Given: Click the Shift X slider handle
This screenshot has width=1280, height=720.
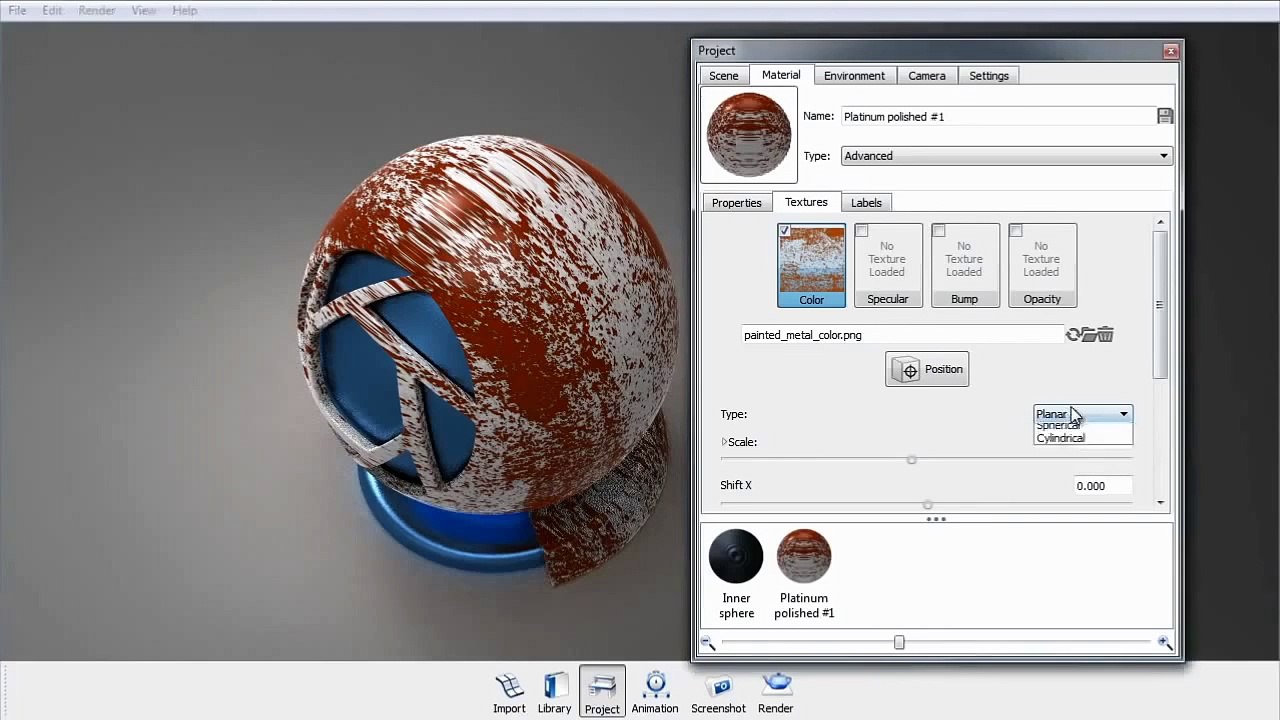Looking at the screenshot, I should click(928, 505).
